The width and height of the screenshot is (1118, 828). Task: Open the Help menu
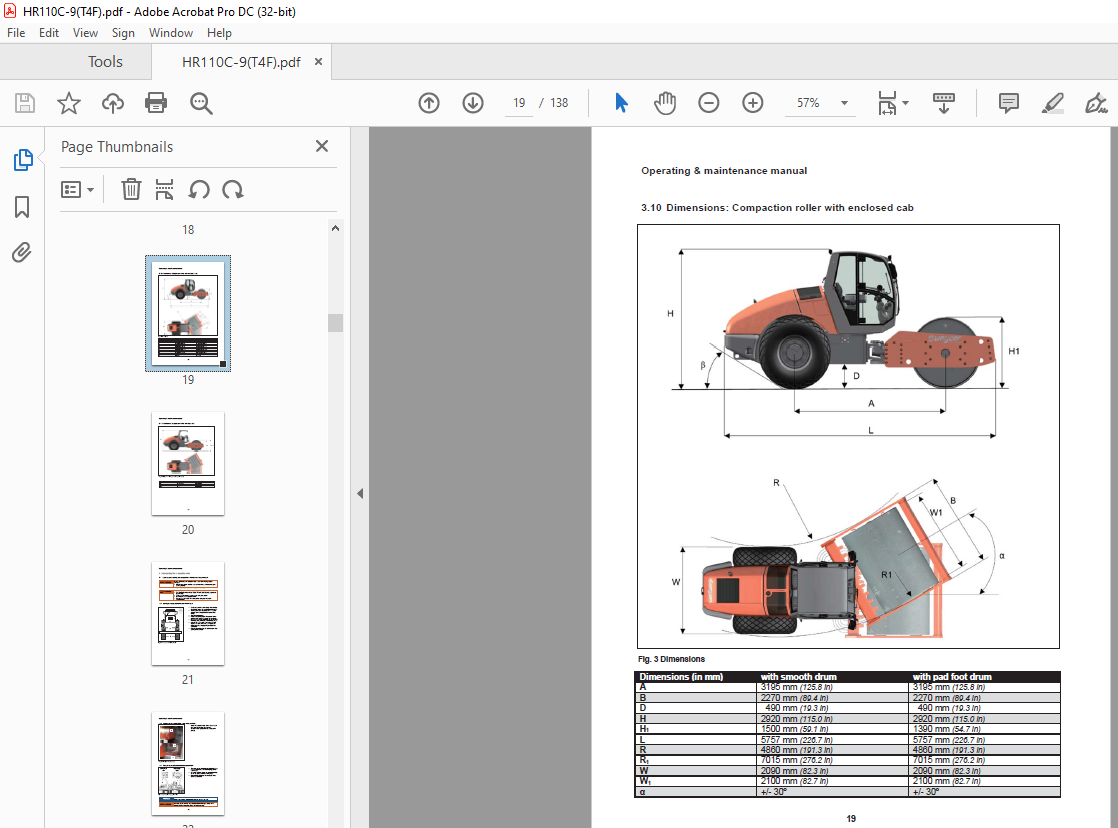(x=219, y=33)
